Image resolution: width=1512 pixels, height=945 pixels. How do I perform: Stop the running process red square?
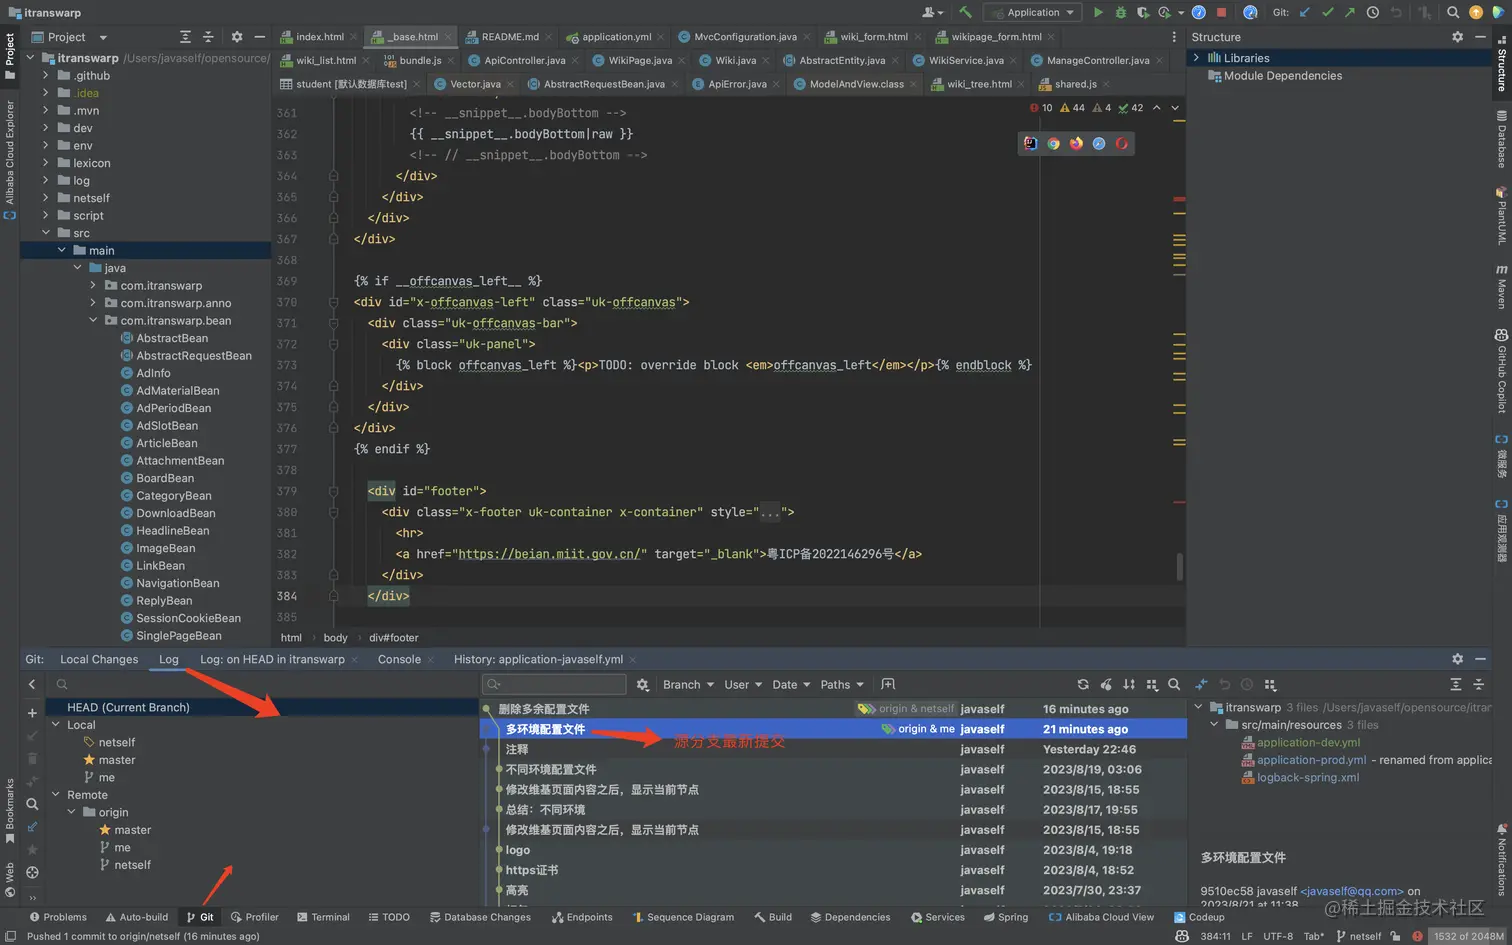(x=1221, y=12)
